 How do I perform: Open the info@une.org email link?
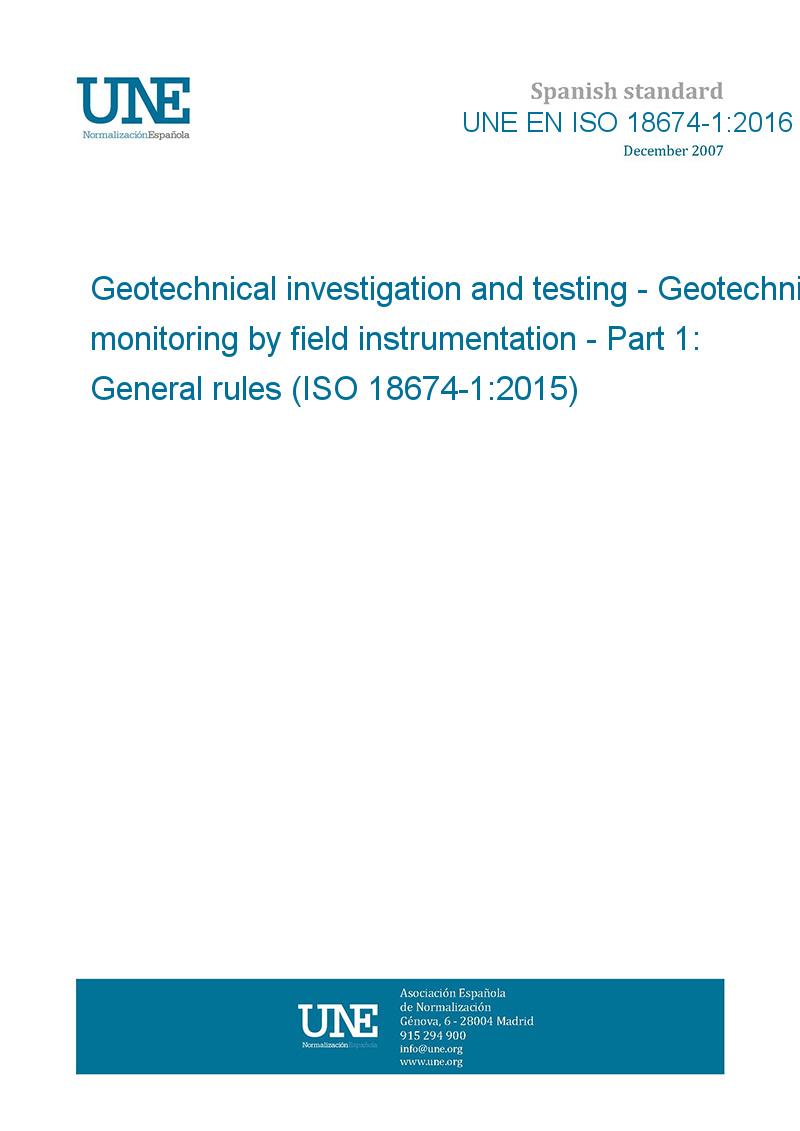pyautogui.click(x=431, y=1049)
